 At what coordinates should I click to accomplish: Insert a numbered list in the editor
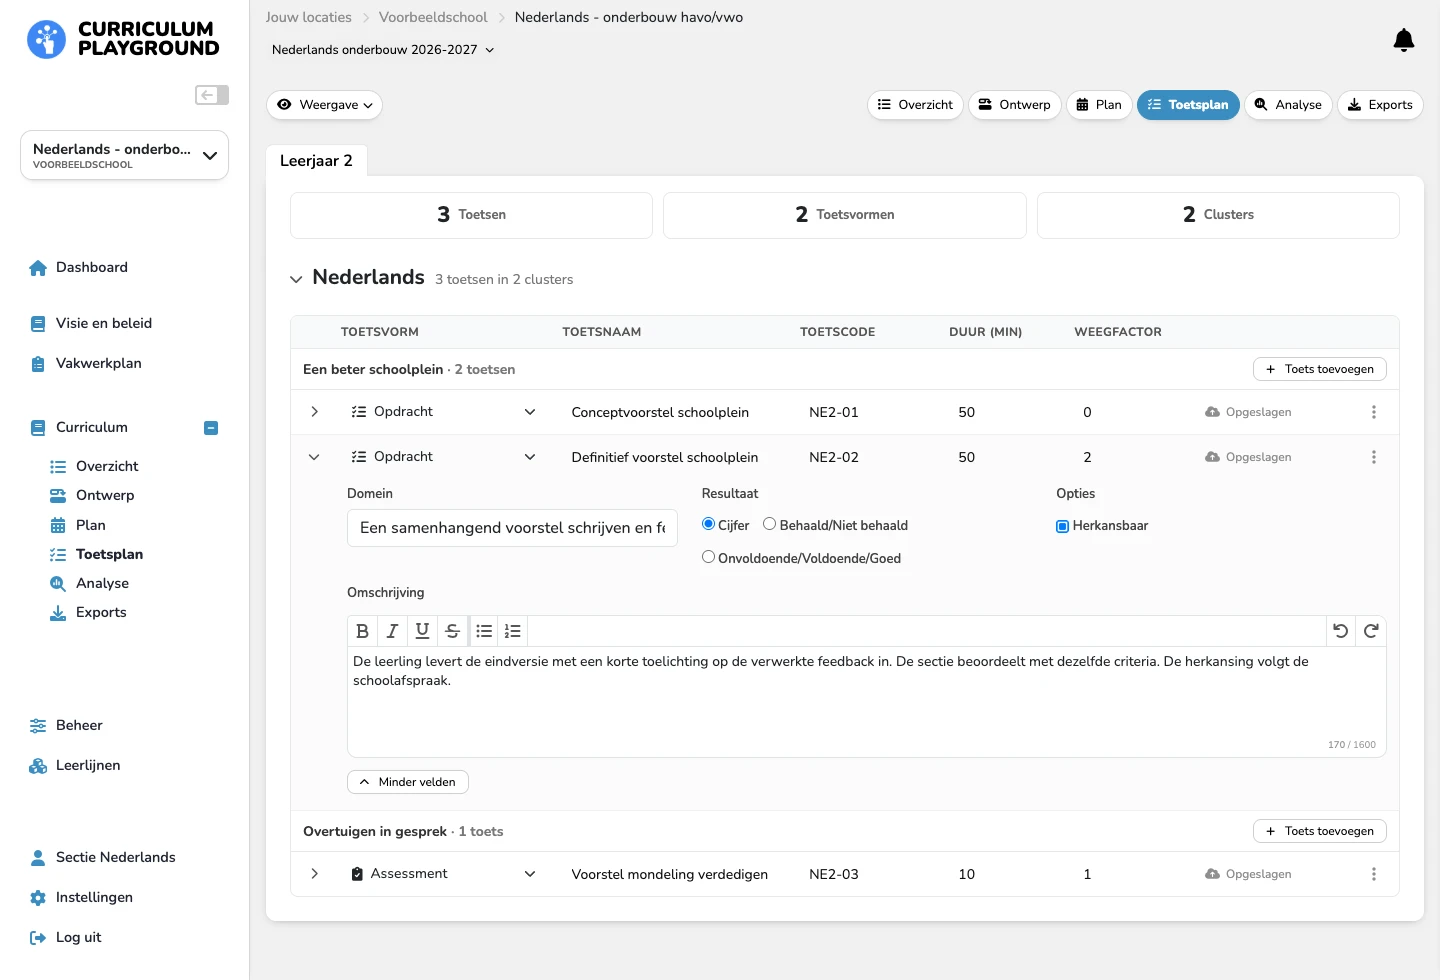coord(512,631)
